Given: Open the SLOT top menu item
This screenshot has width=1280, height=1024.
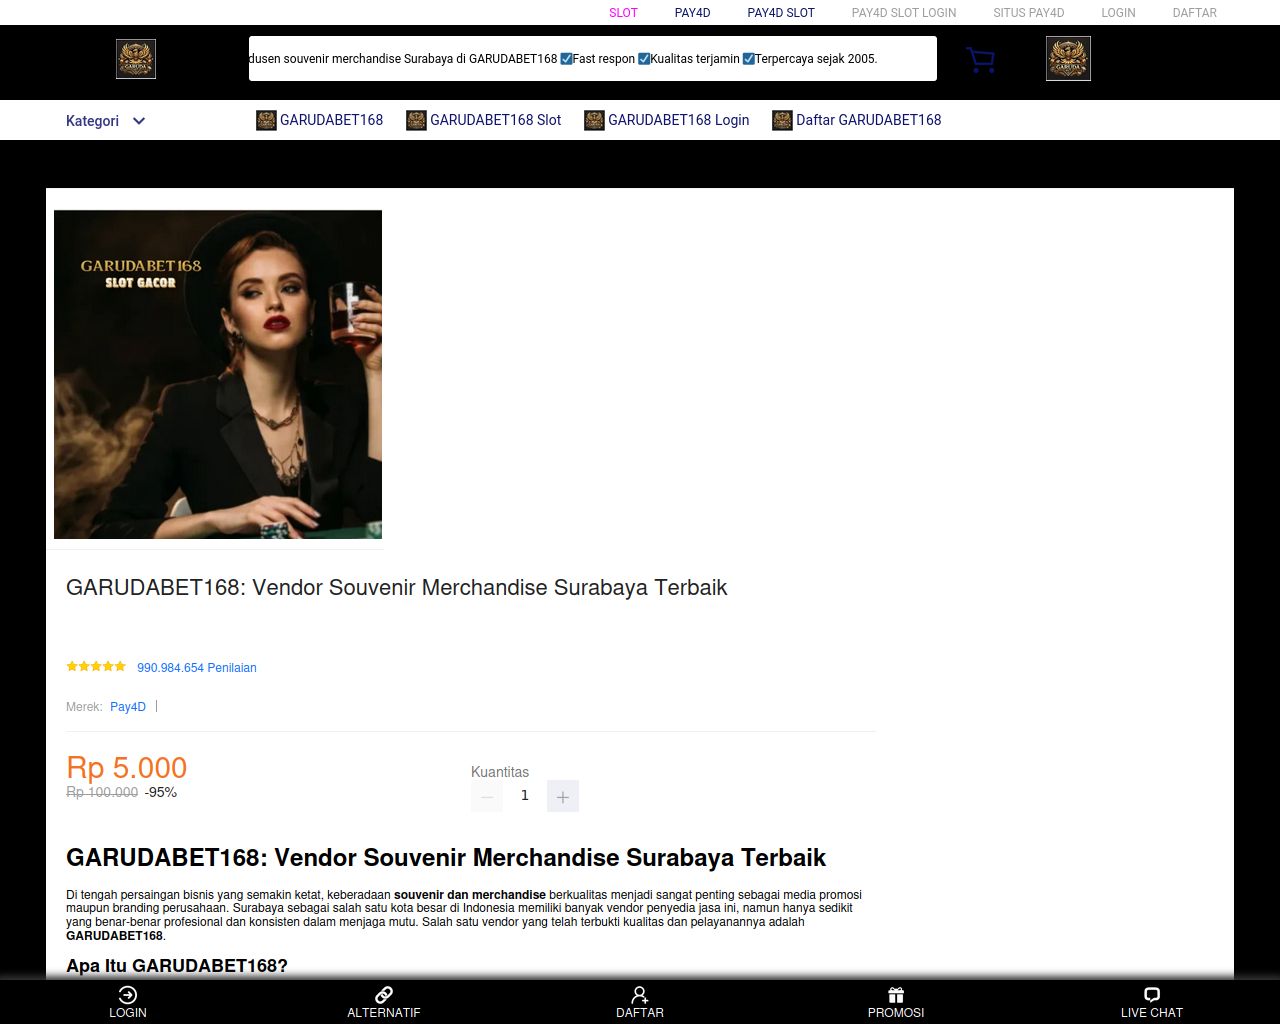Looking at the screenshot, I should pyautogui.click(x=623, y=13).
